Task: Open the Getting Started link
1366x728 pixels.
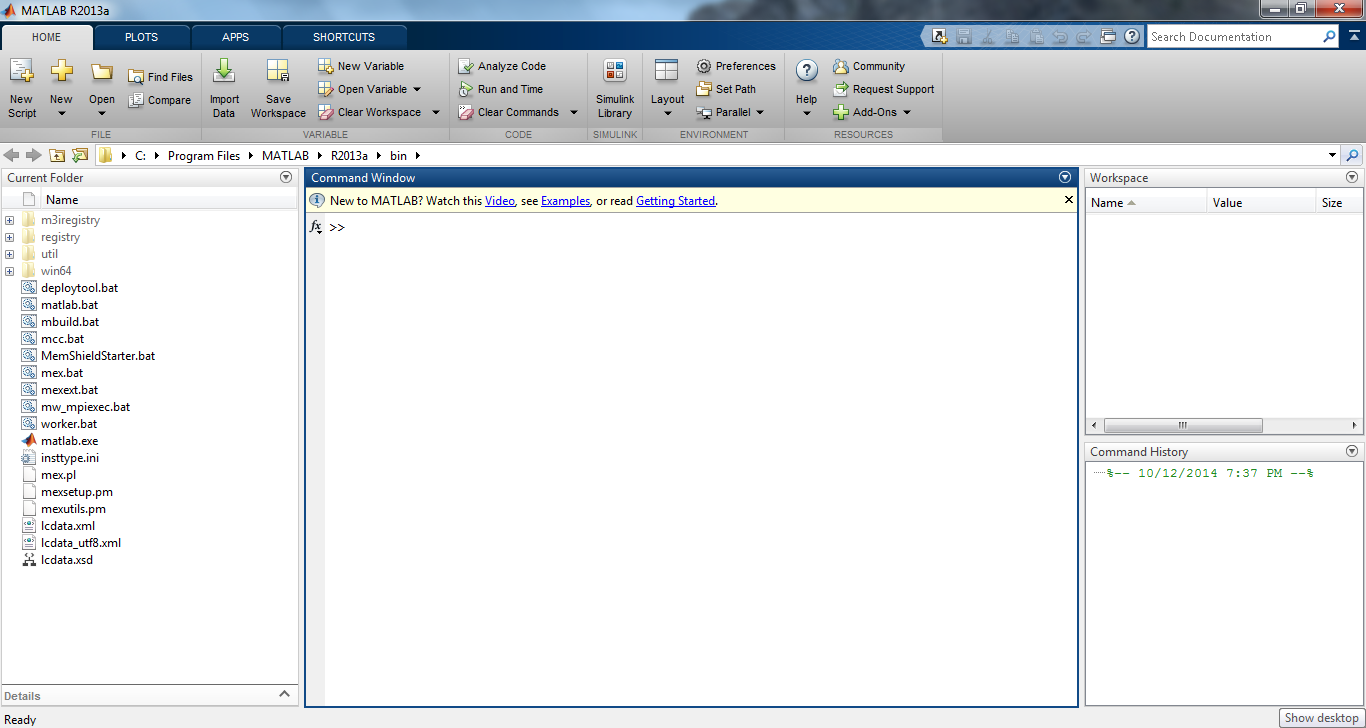Action: 676,201
